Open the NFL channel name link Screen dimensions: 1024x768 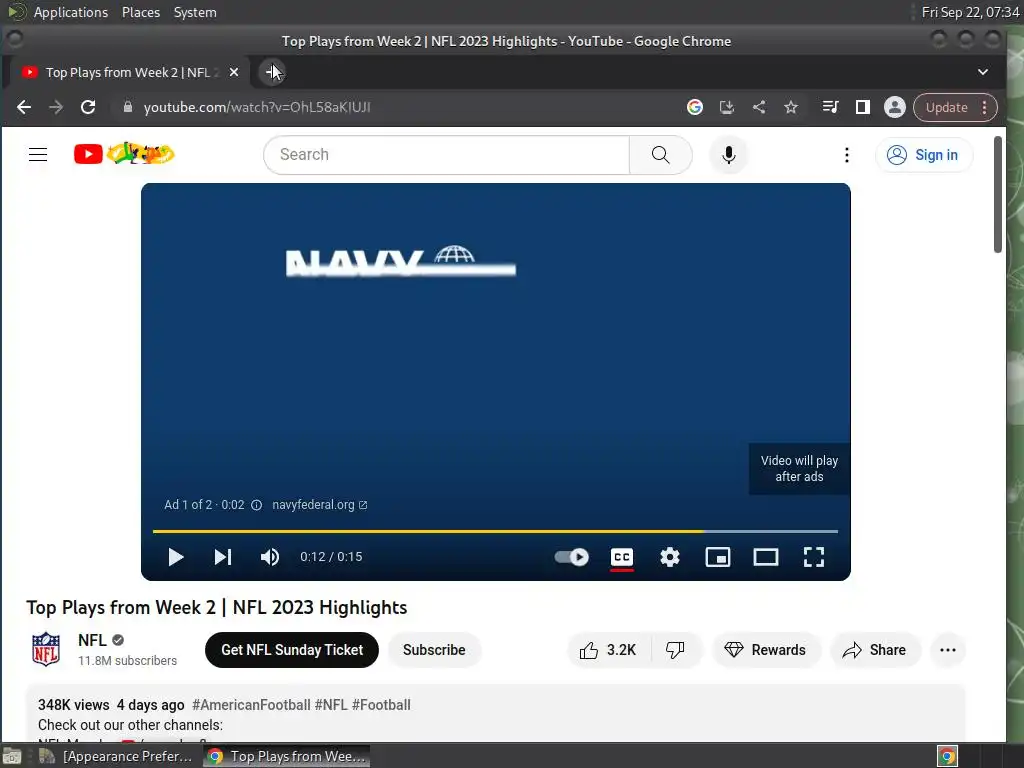pyautogui.click(x=92, y=640)
